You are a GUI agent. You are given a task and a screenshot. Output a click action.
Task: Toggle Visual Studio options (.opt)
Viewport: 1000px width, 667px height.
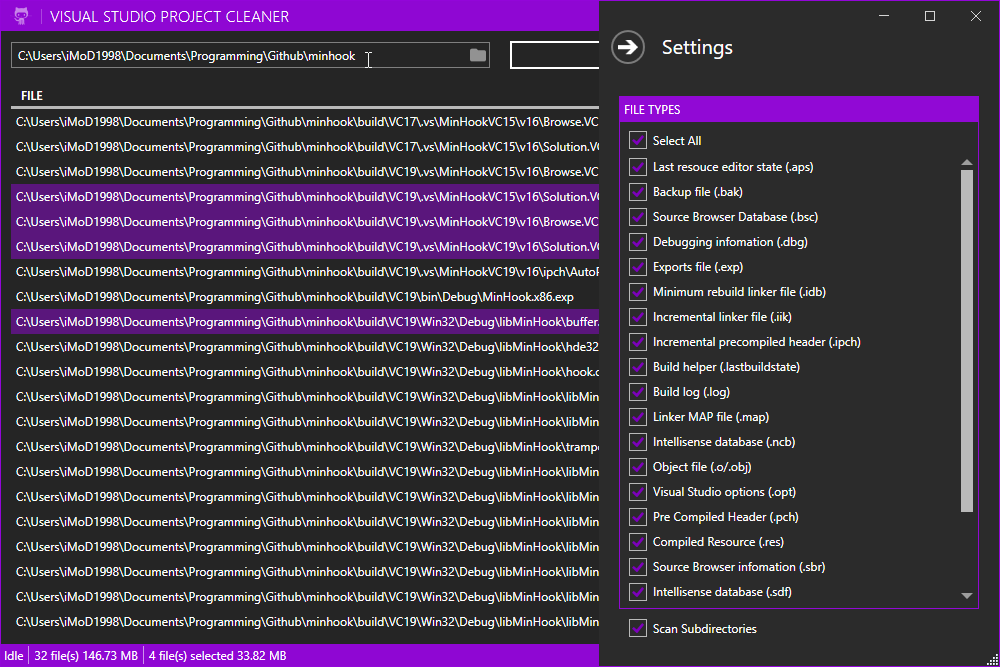coord(638,492)
